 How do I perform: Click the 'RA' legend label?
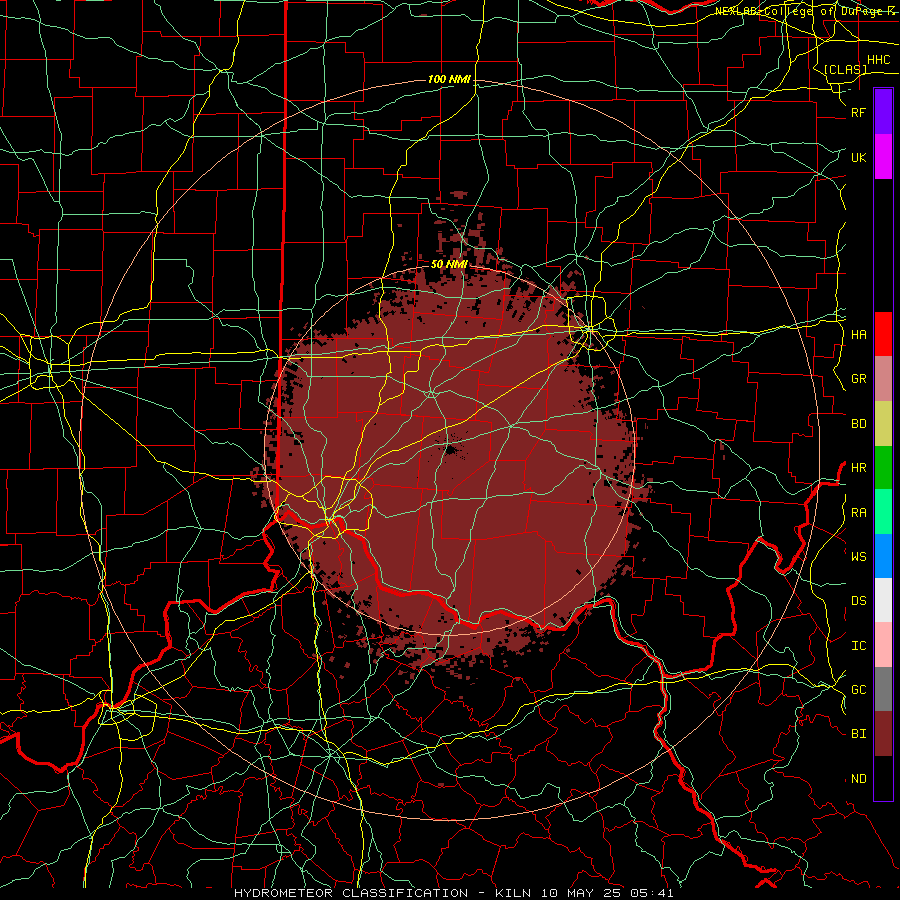pyautogui.click(x=858, y=513)
